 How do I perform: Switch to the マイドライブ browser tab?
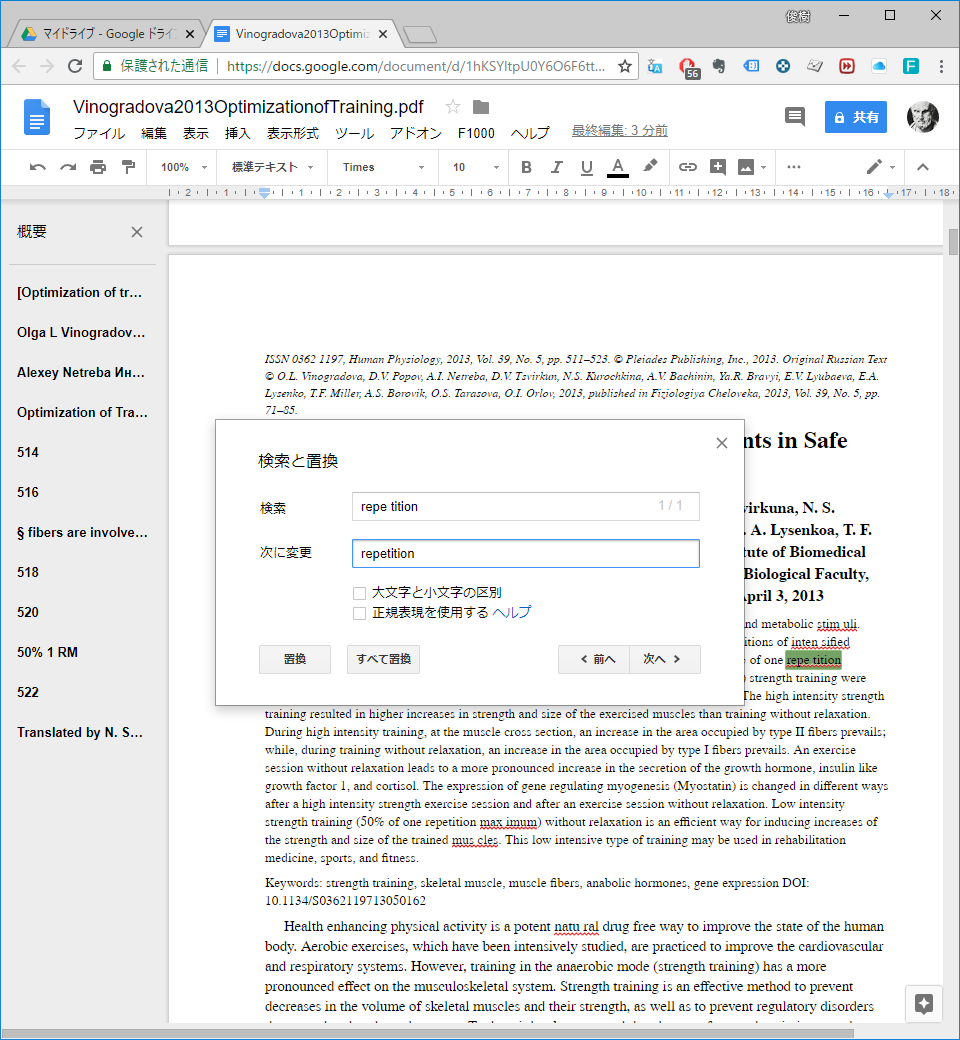pos(106,34)
